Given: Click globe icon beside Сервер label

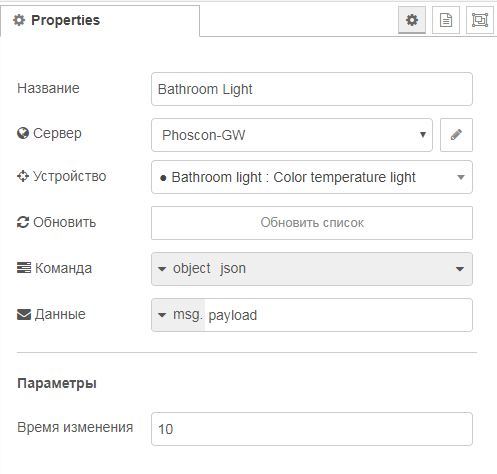Looking at the screenshot, I should tap(23, 134).
